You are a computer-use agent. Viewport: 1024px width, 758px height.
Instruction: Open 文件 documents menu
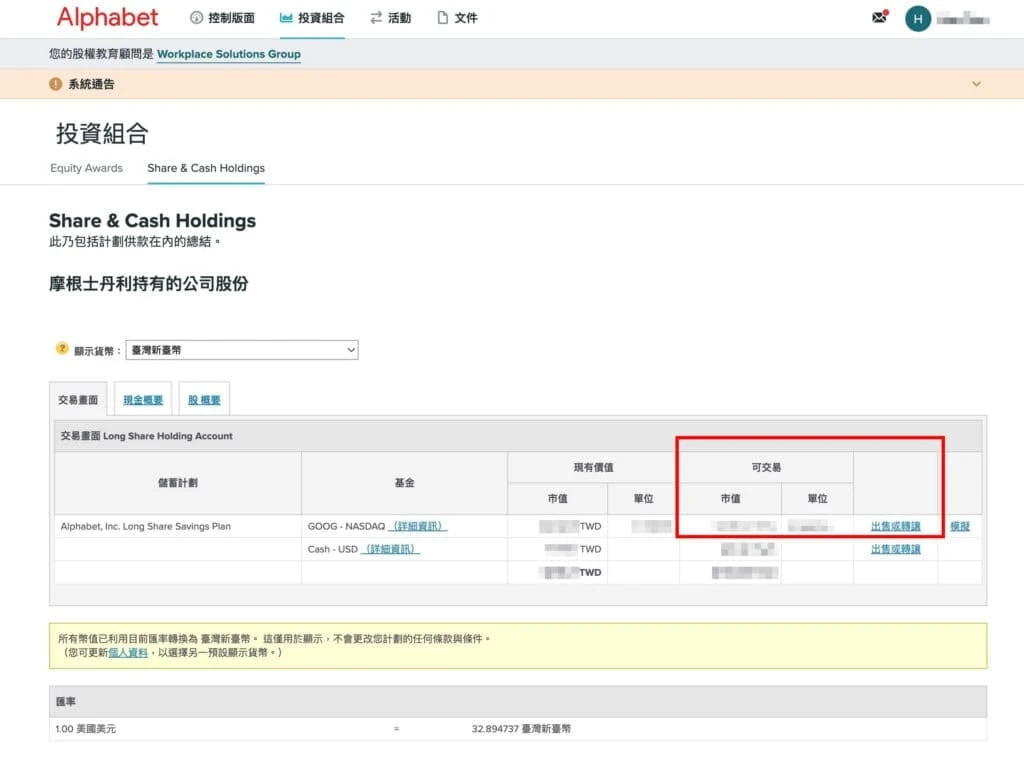coord(457,18)
